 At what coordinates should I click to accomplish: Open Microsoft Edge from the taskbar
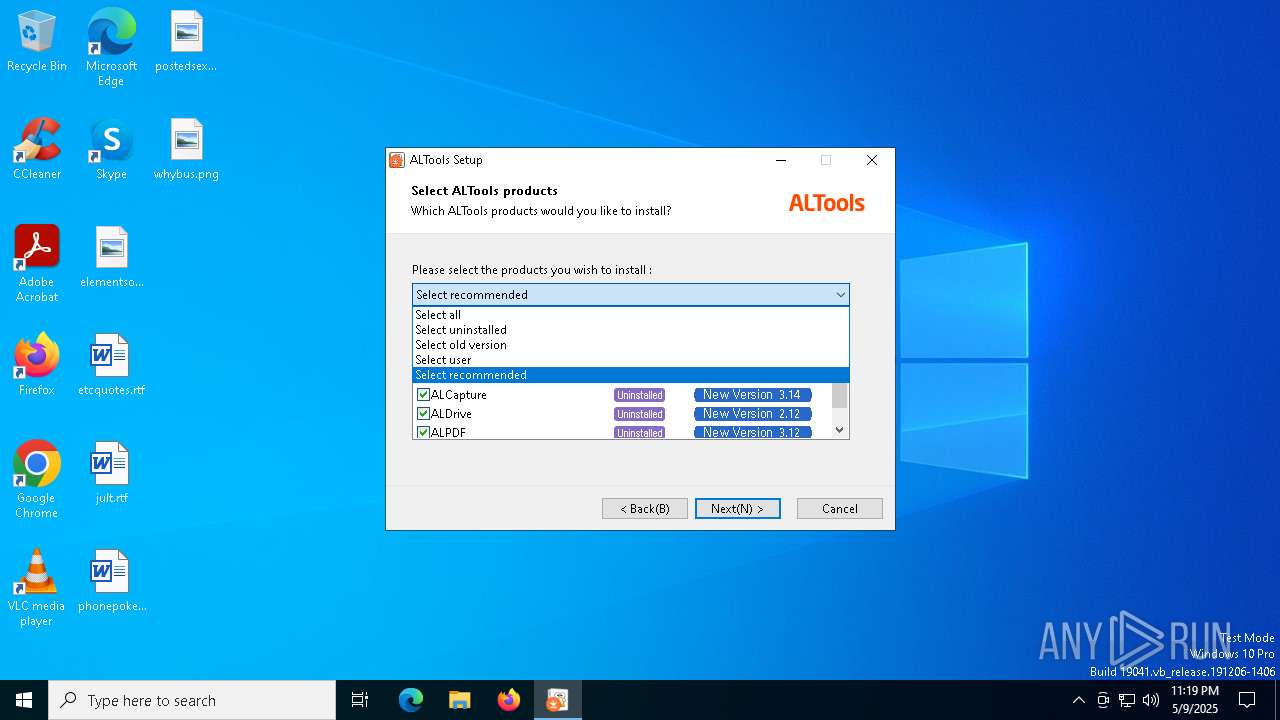coord(411,700)
